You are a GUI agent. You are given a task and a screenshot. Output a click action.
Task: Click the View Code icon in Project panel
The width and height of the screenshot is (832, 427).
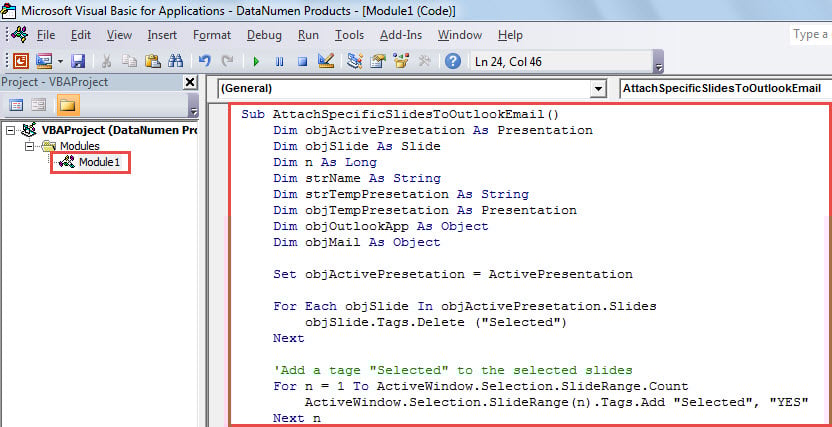pyautogui.click(x=17, y=105)
